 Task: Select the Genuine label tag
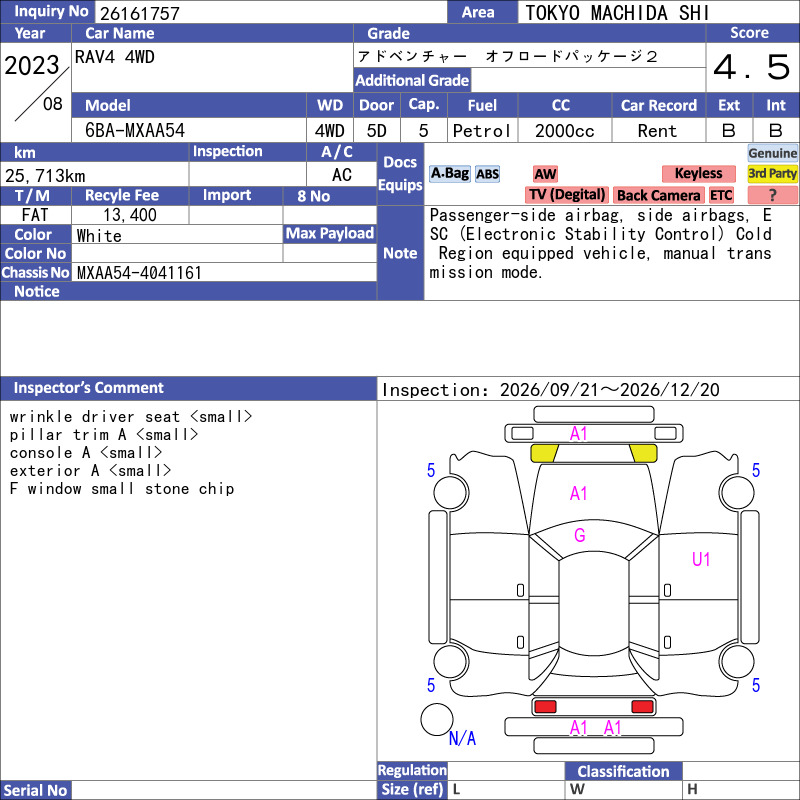[772, 153]
